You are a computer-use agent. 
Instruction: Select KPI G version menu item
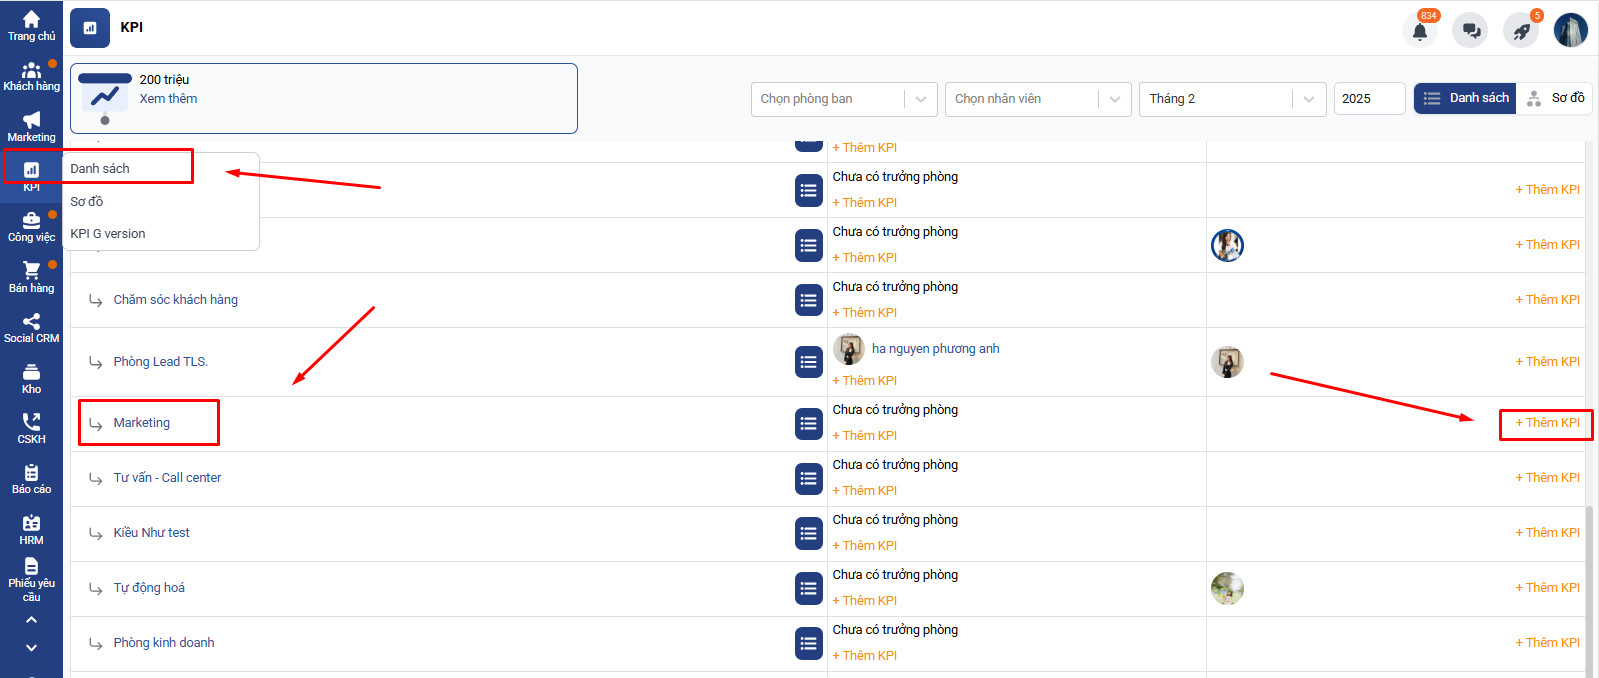click(108, 234)
